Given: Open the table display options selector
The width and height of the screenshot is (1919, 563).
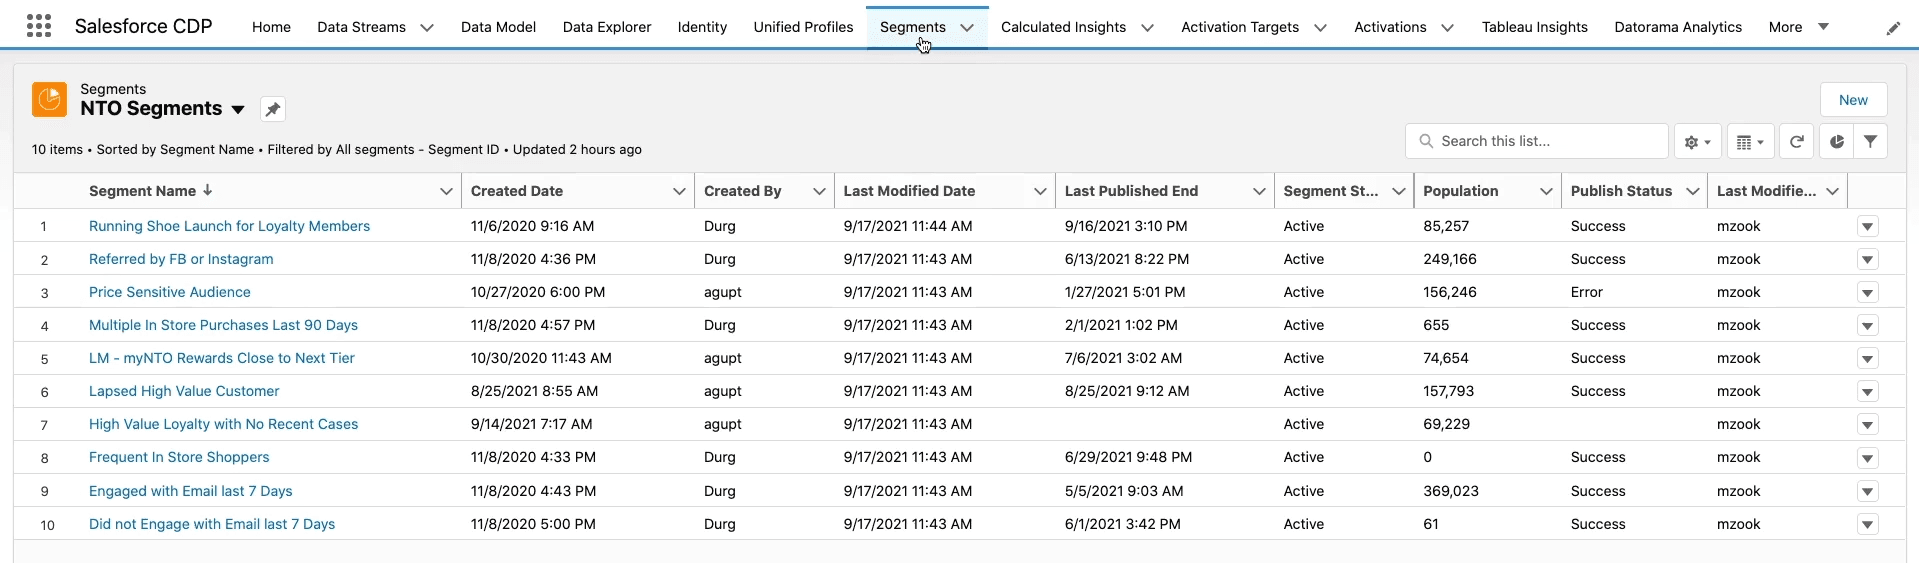Looking at the screenshot, I should (1749, 142).
